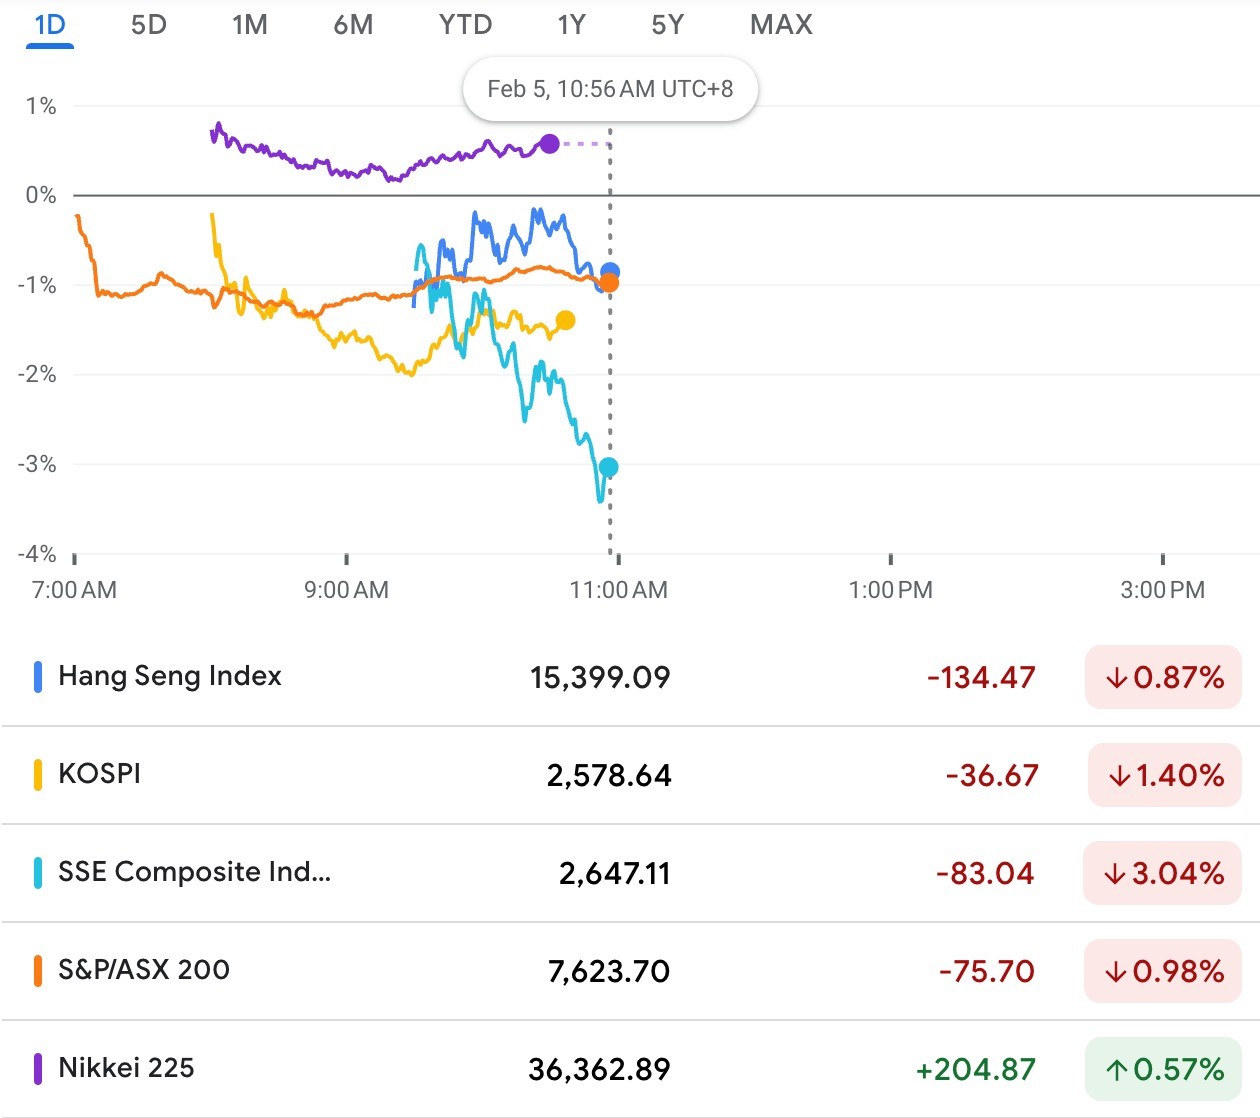Click the cyan SSE Composite color marker

pos(38,873)
